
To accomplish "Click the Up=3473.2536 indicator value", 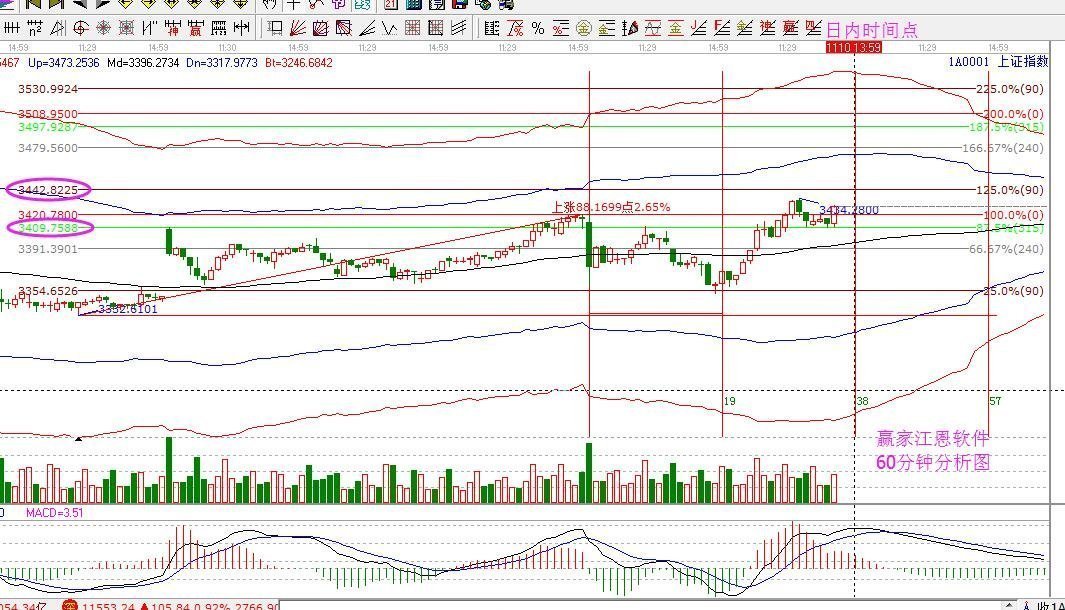I will (x=64, y=62).
